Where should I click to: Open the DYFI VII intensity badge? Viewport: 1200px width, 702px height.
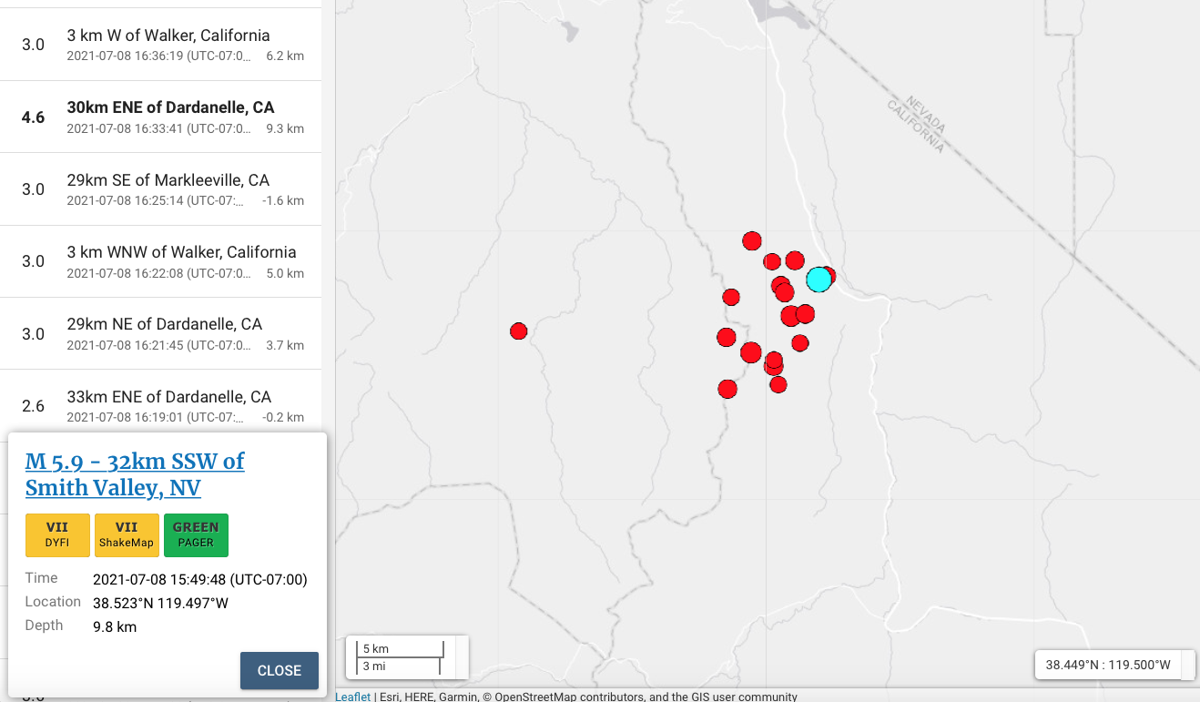pyautogui.click(x=57, y=535)
